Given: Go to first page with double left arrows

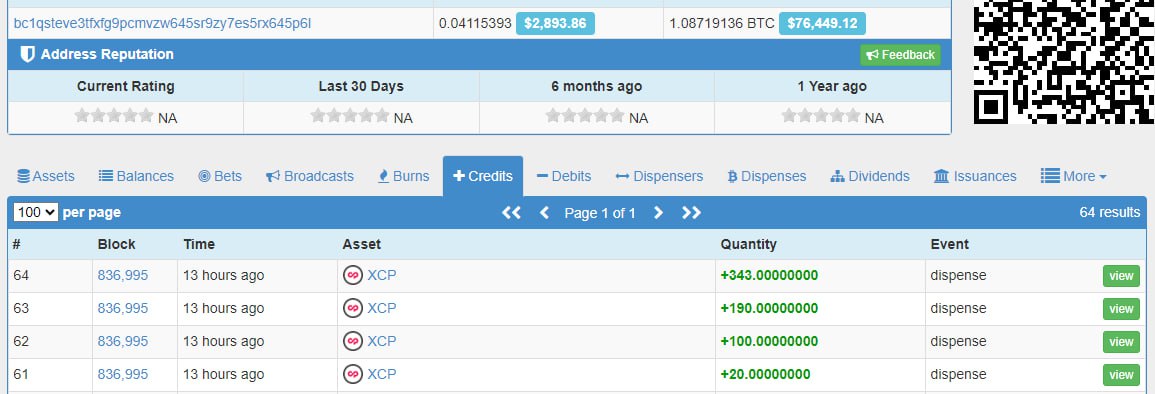Looking at the screenshot, I should pyautogui.click(x=511, y=213).
